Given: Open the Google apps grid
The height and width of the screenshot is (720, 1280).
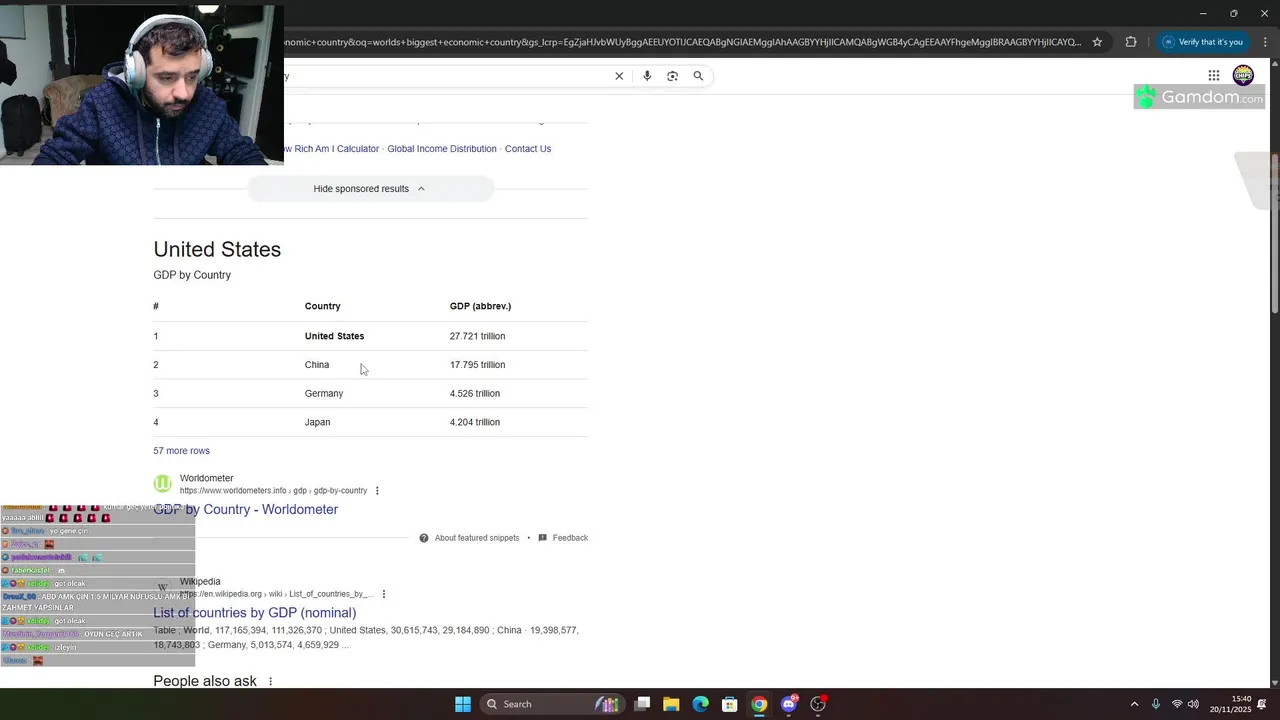Looking at the screenshot, I should click(x=1214, y=75).
